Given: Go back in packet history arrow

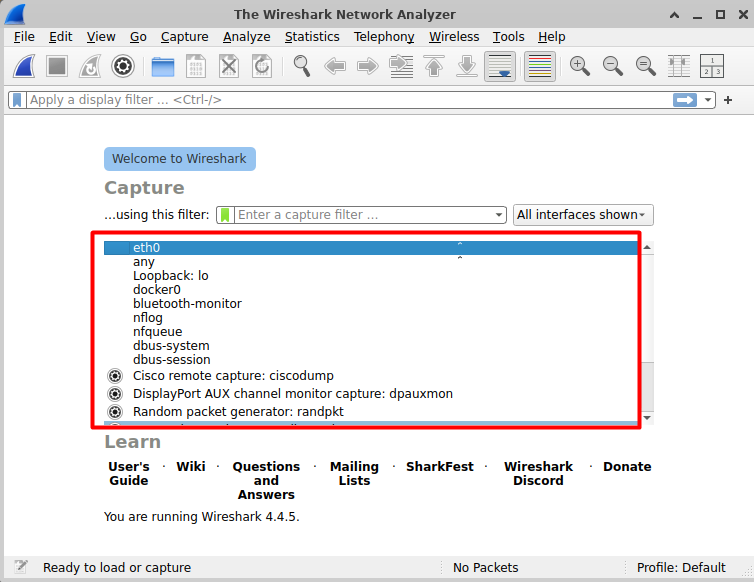Looking at the screenshot, I should coord(335,66).
